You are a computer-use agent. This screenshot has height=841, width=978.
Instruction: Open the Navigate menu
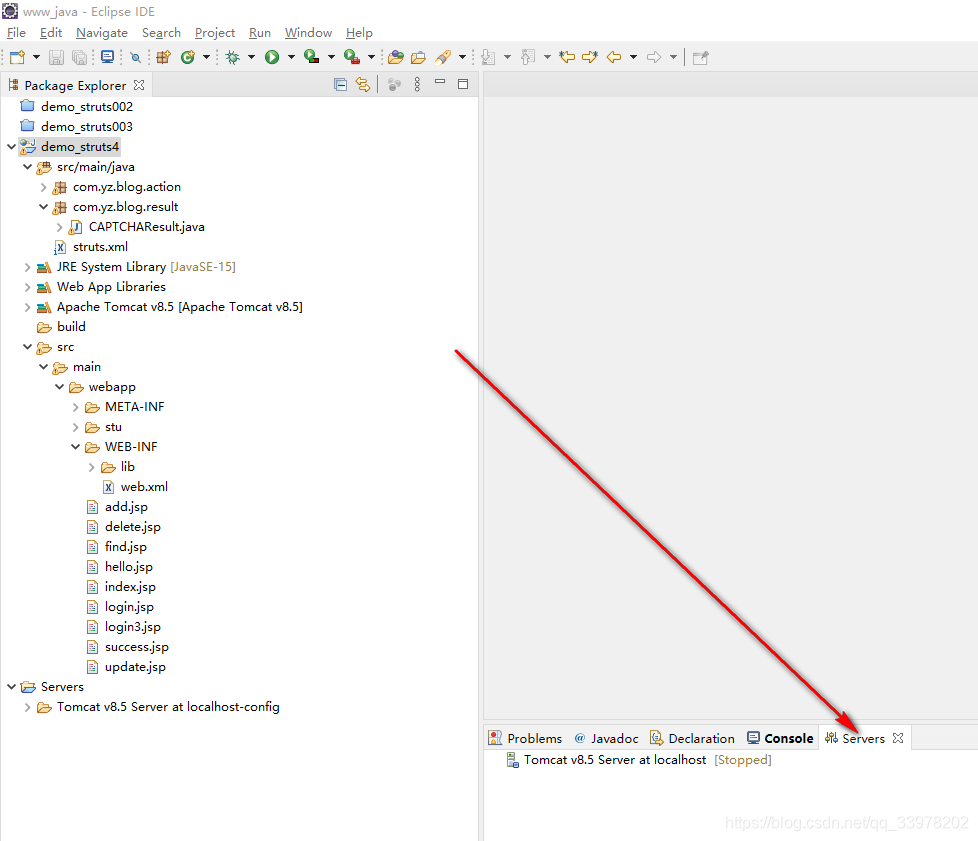tap(102, 32)
